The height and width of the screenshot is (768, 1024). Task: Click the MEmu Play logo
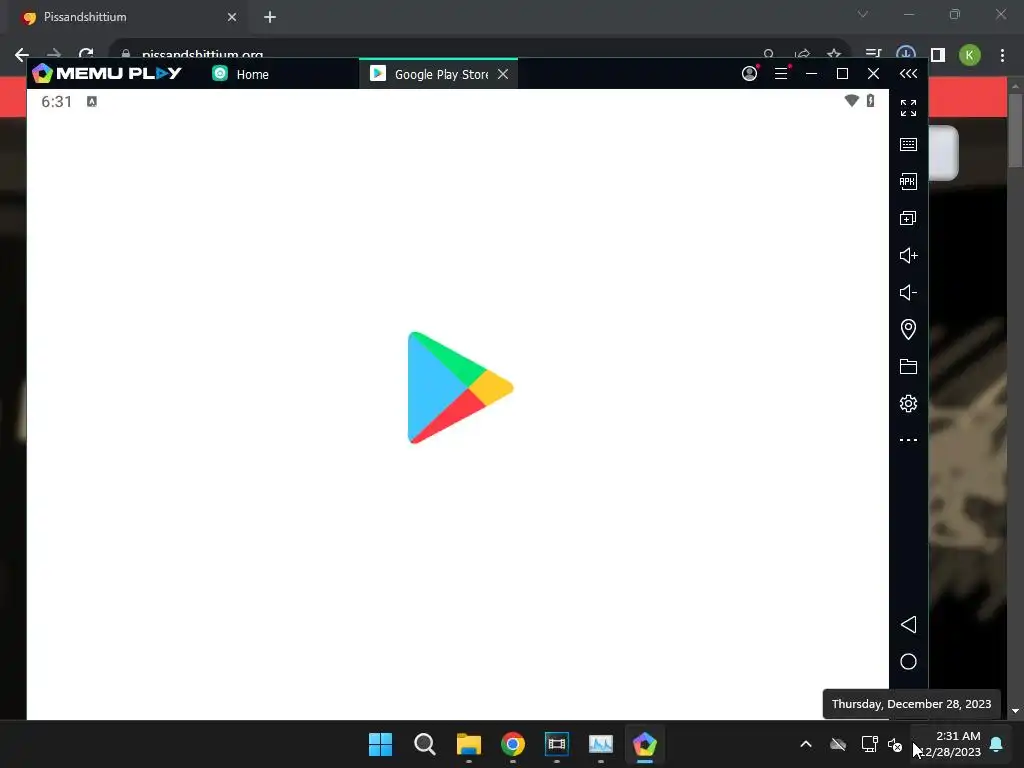click(x=106, y=73)
